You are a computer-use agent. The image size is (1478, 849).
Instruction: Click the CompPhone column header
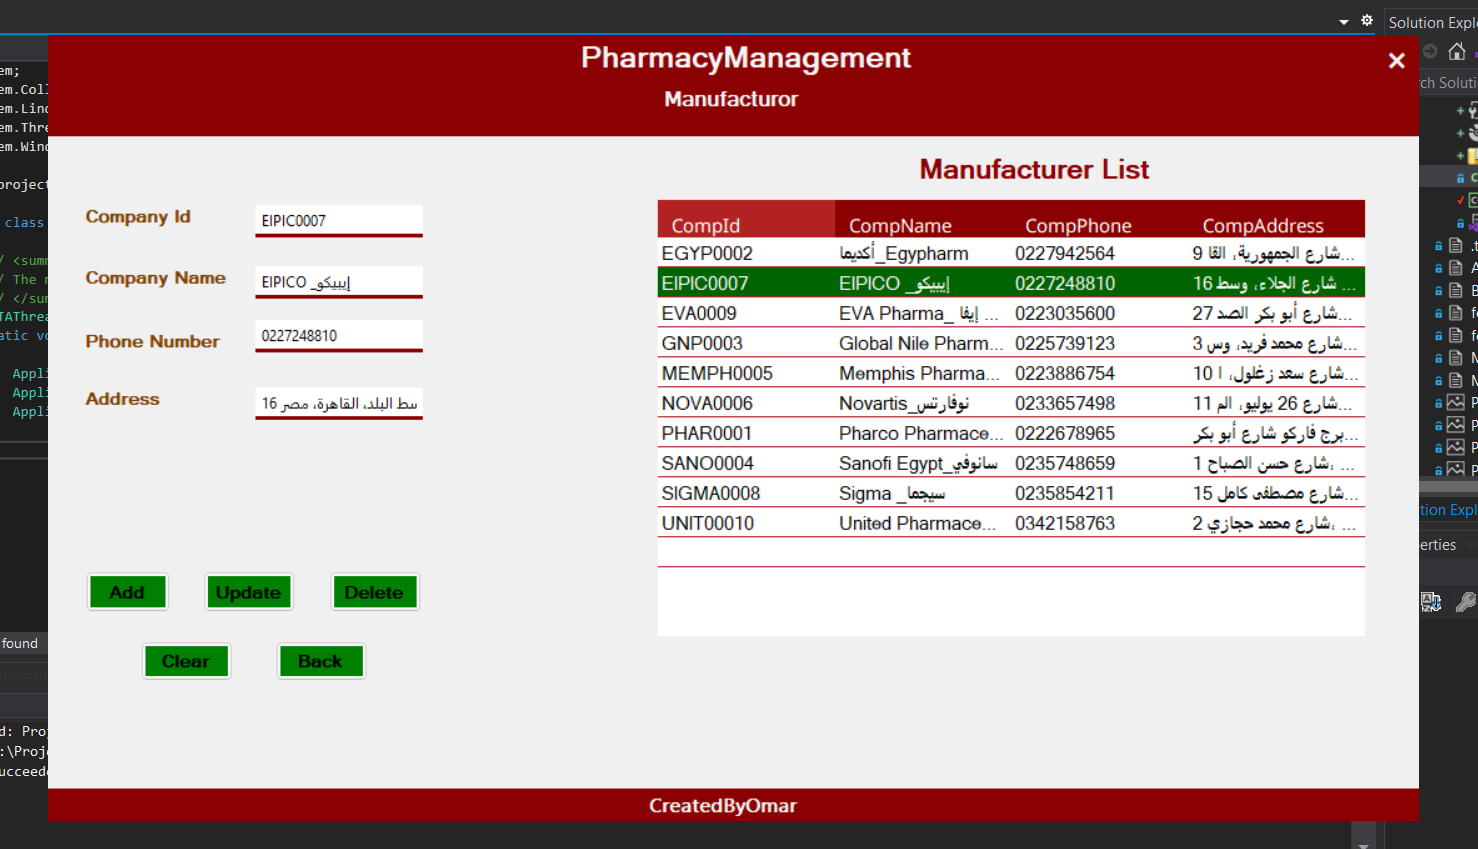tap(1078, 225)
